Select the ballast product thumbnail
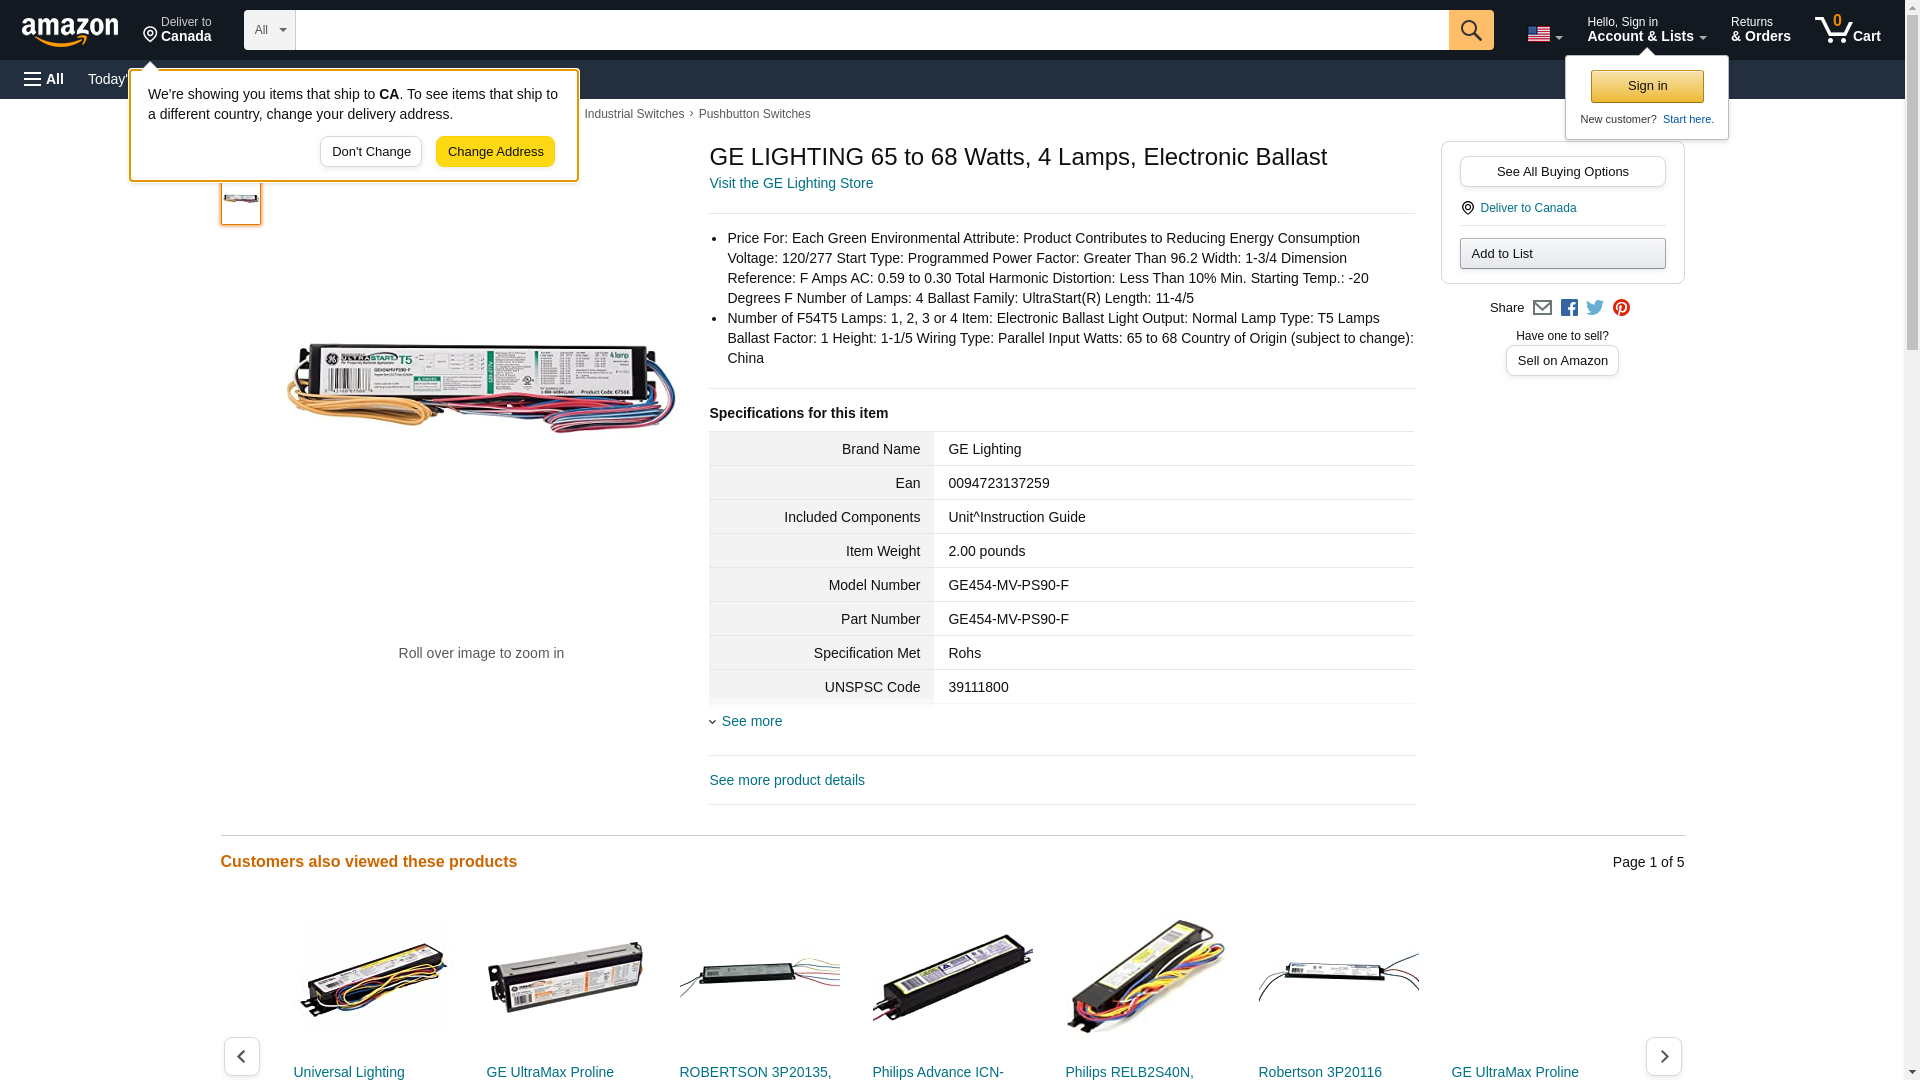 coord(241,198)
